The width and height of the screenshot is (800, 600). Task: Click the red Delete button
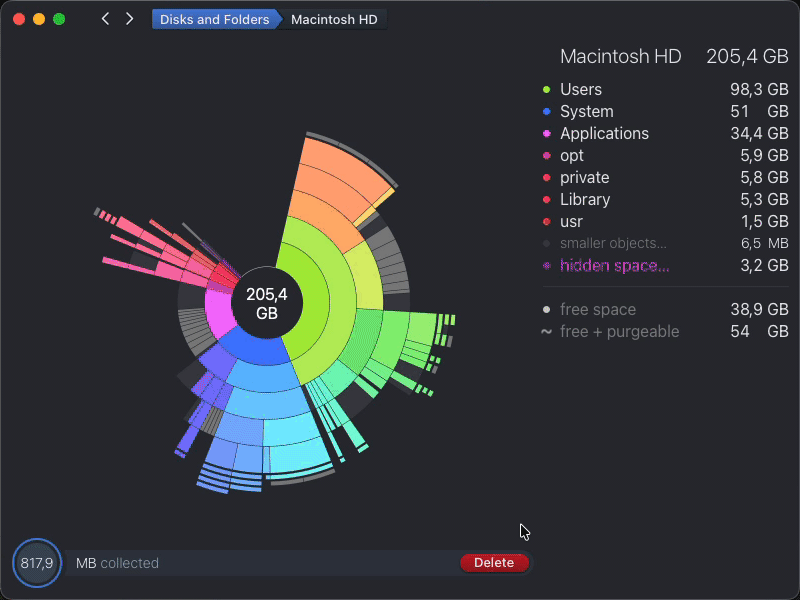494,562
